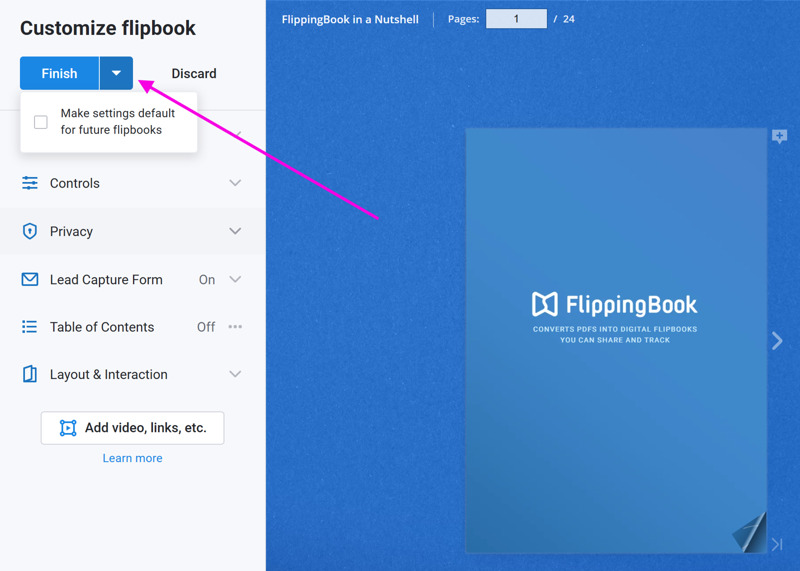Click the FlippingBook cover page
This screenshot has height=571, width=800.
tap(616, 340)
